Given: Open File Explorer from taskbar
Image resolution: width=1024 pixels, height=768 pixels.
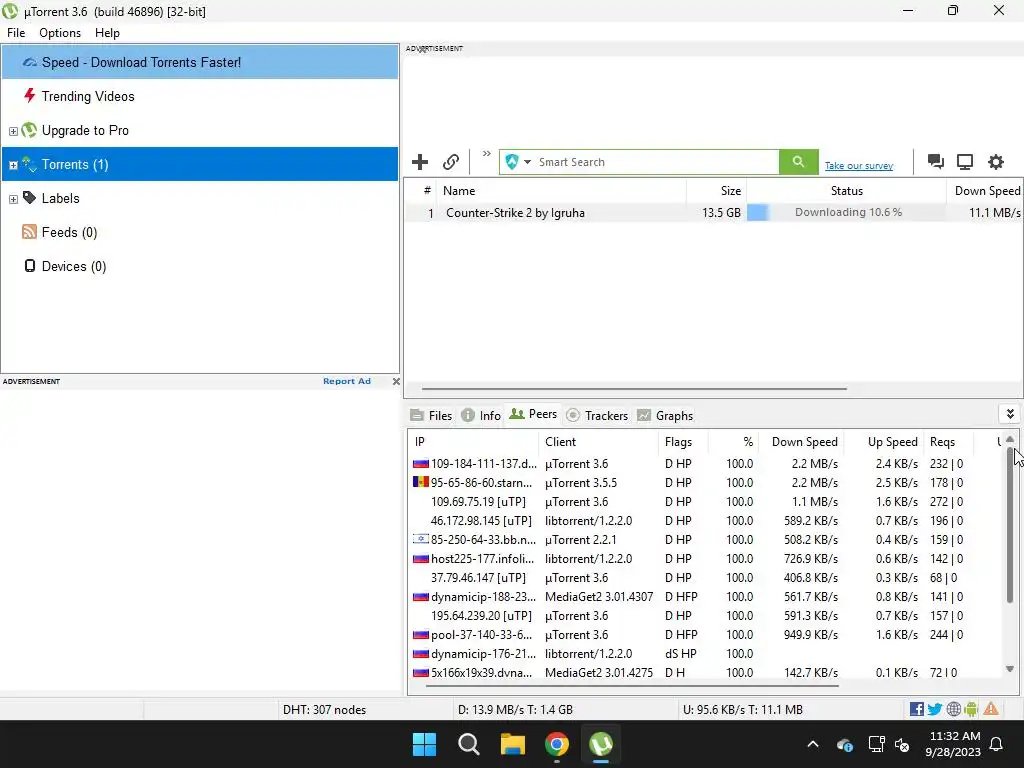Looking at the screenshot, I should pos(513,744).
